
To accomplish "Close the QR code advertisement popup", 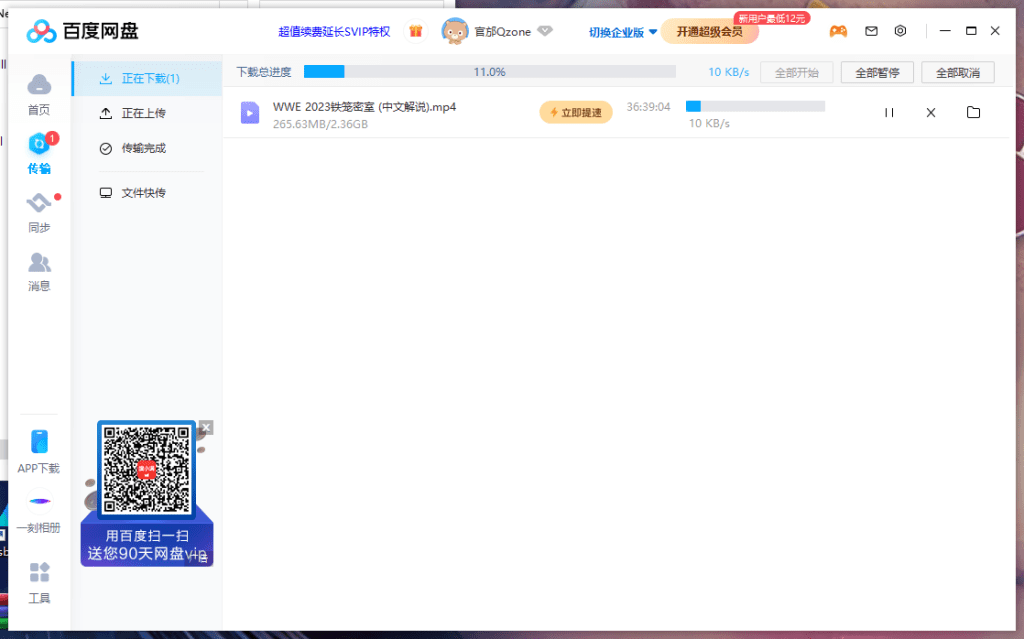I will [x=206, y=428].
